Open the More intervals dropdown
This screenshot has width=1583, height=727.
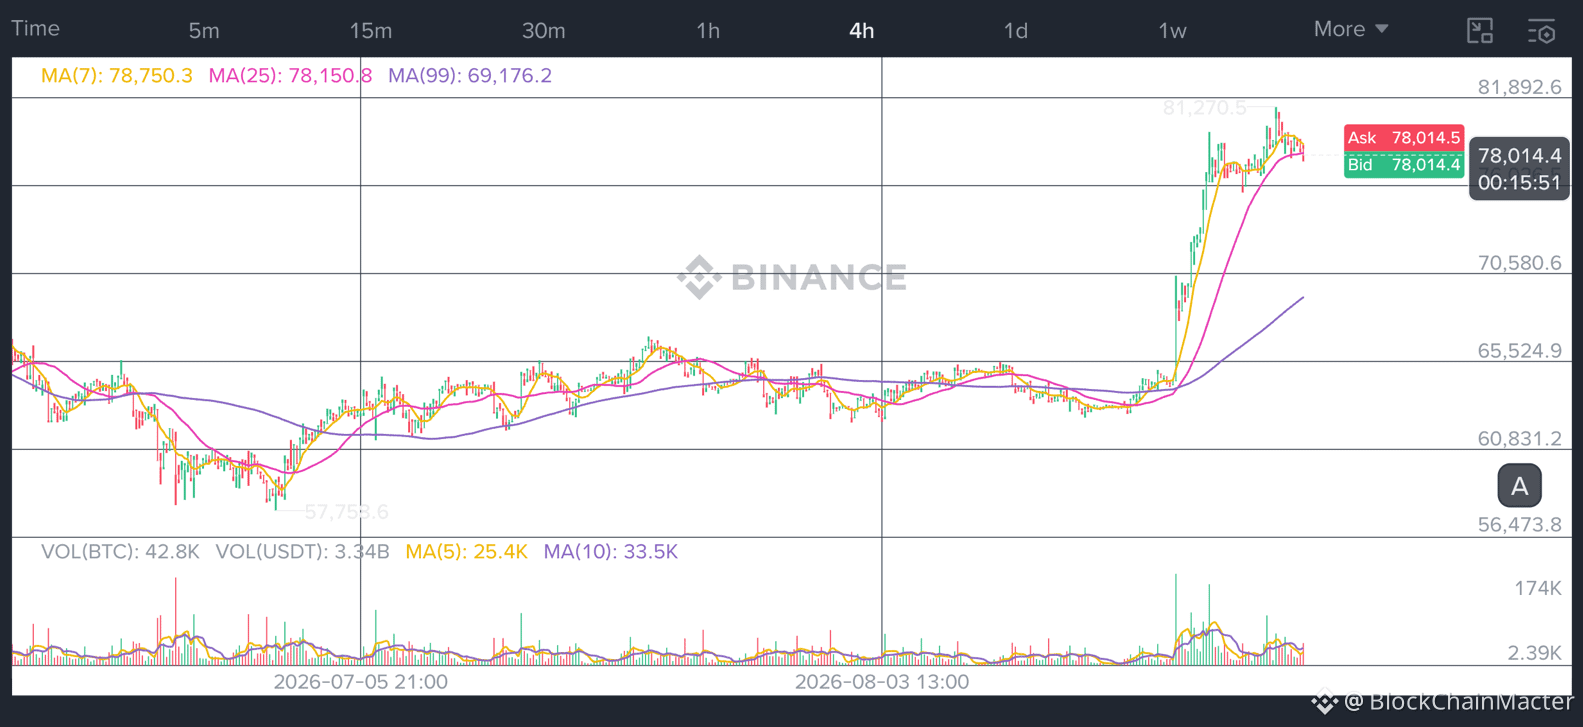(x=1351, y=29)
